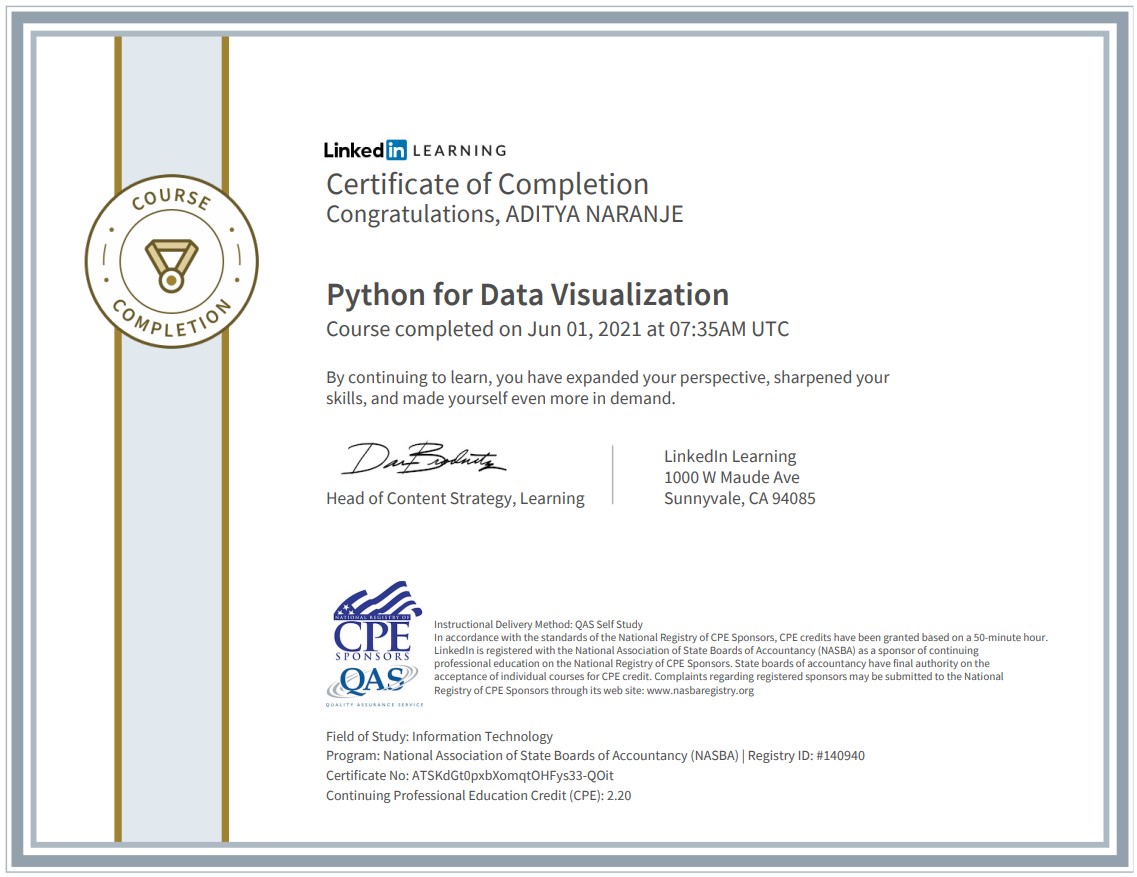Click the 'LEARNING' wordmark beside the LinkedIn logo

point(460,151)
